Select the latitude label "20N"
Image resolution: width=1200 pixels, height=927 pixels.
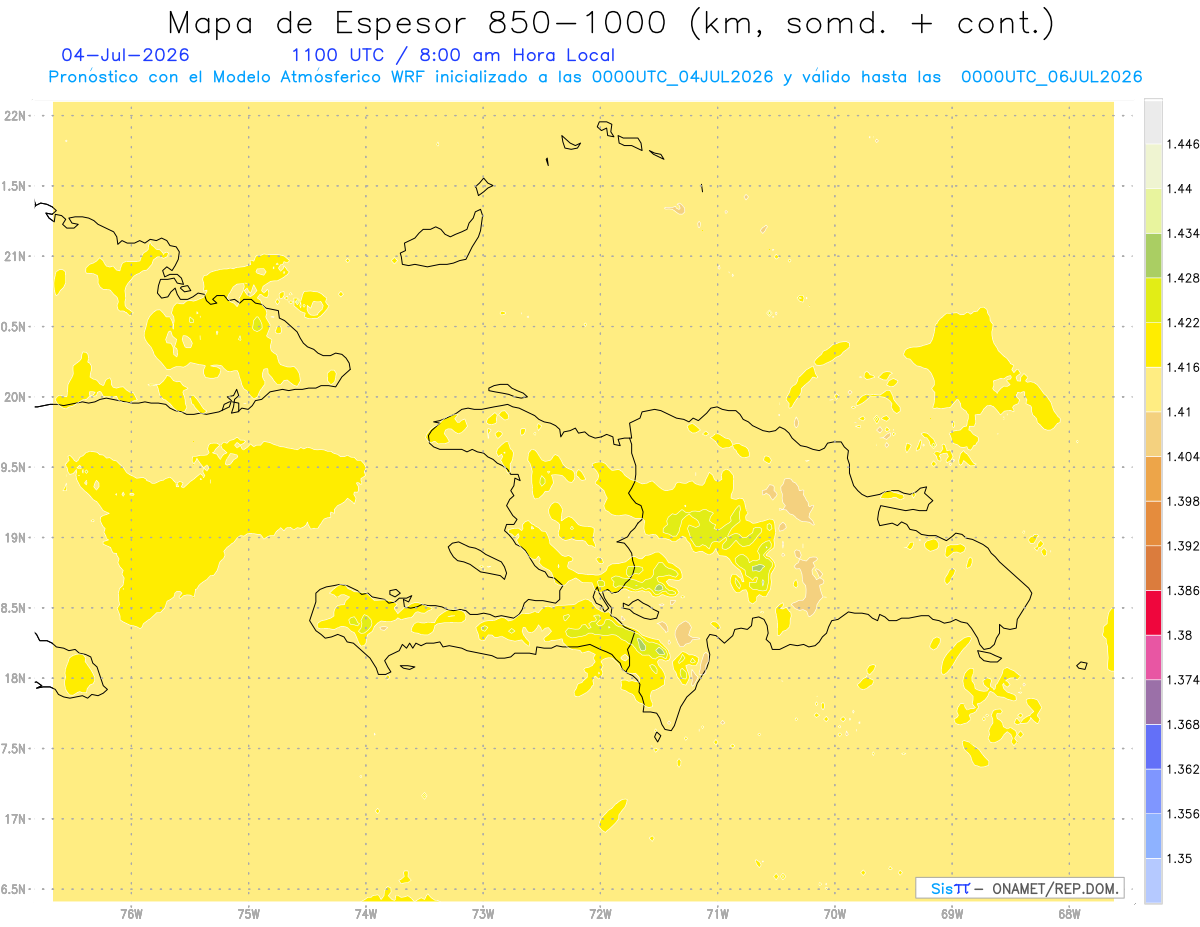pos(16,397)
